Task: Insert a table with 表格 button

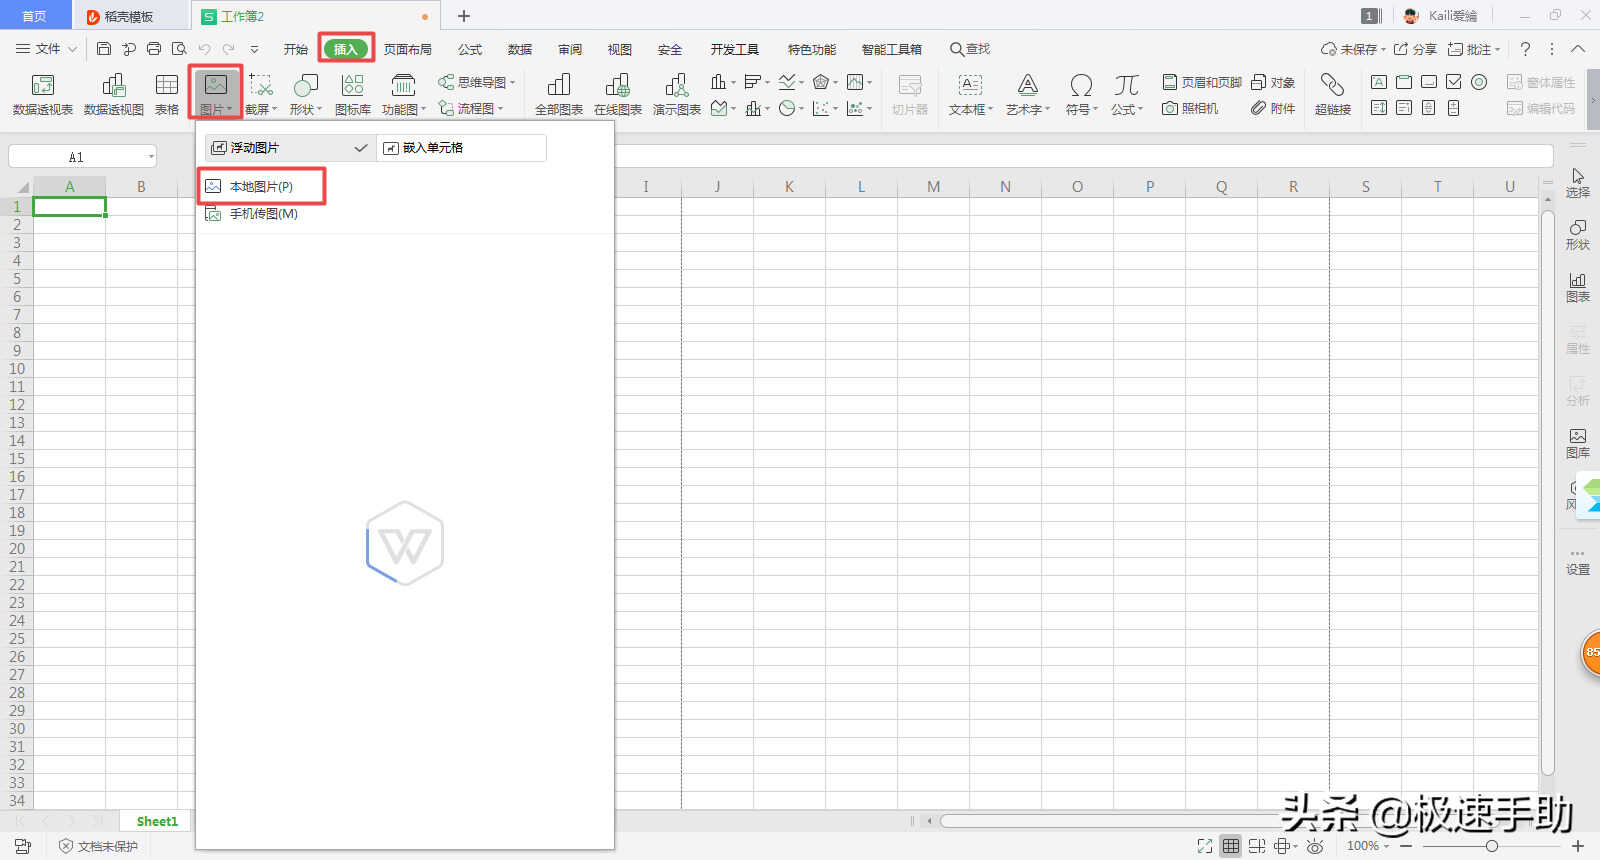Action: (167, 95)
